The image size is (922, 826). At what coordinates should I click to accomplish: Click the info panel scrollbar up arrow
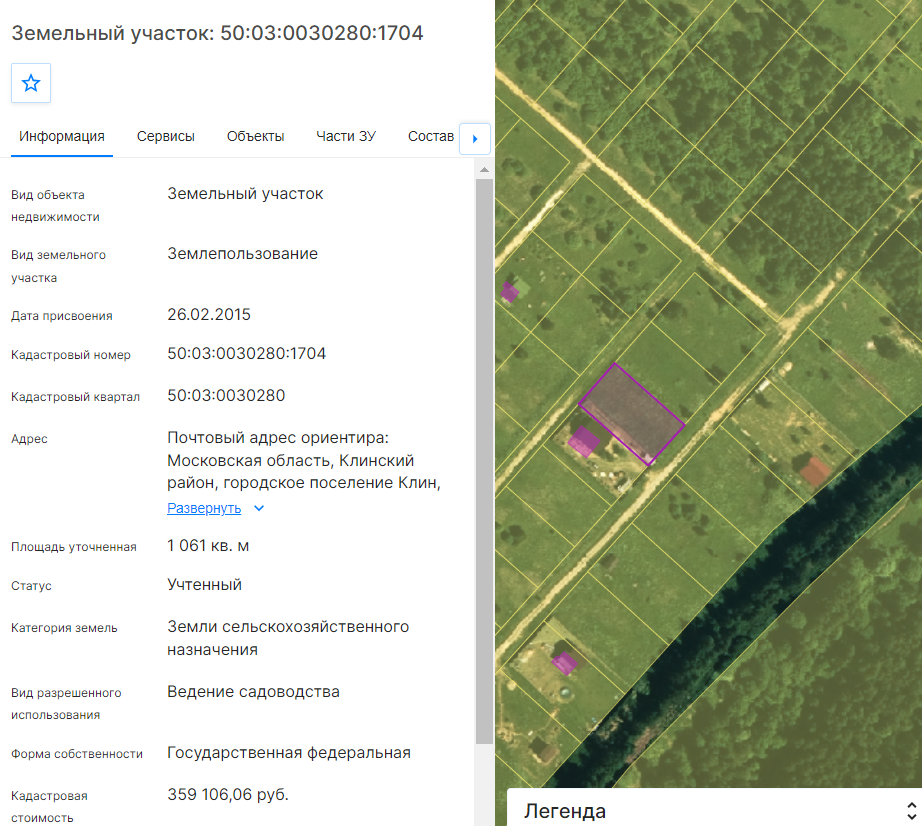[x=484, y=170]
